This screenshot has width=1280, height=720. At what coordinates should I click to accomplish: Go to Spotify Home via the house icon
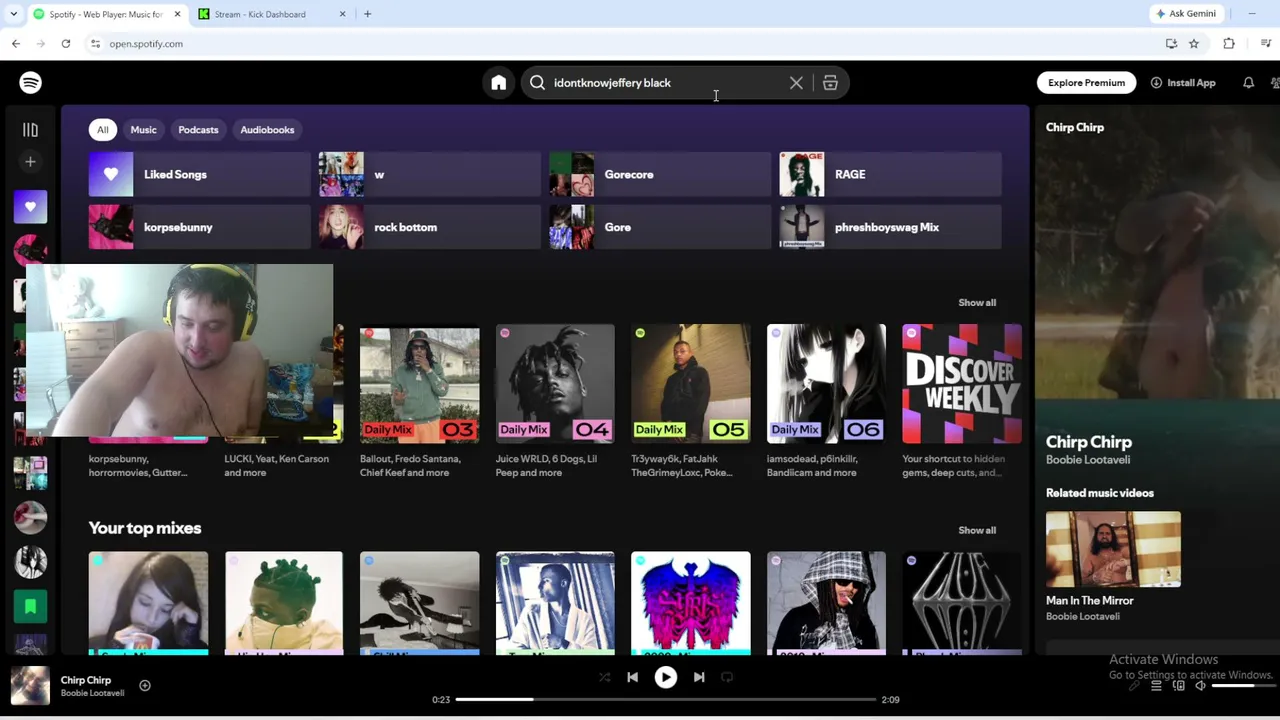point(499,83)
